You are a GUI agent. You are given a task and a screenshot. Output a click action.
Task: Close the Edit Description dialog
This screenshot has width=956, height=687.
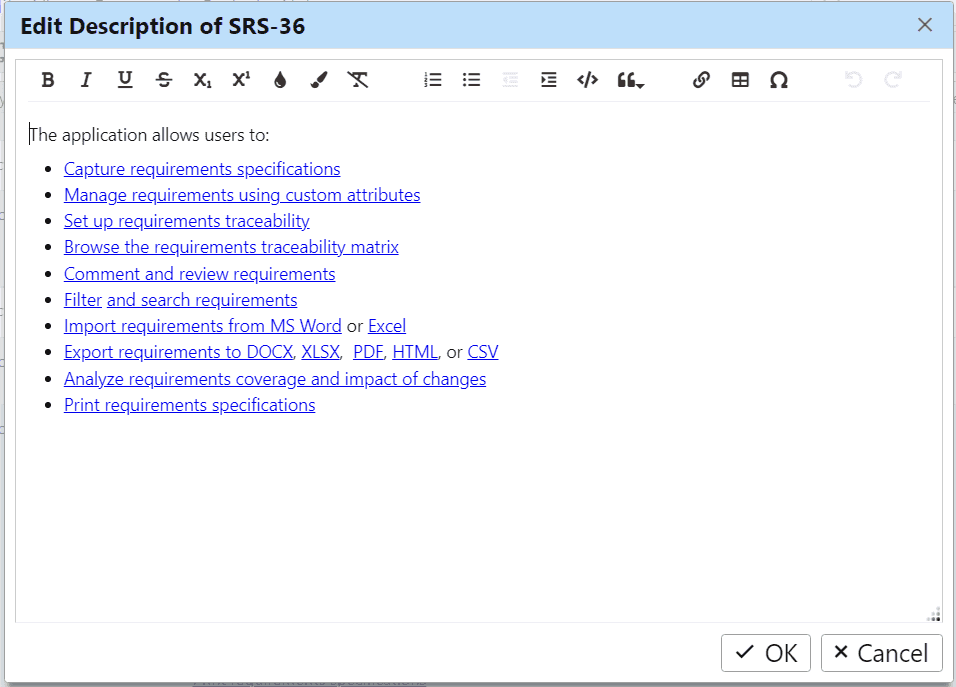tap(924, 25)
